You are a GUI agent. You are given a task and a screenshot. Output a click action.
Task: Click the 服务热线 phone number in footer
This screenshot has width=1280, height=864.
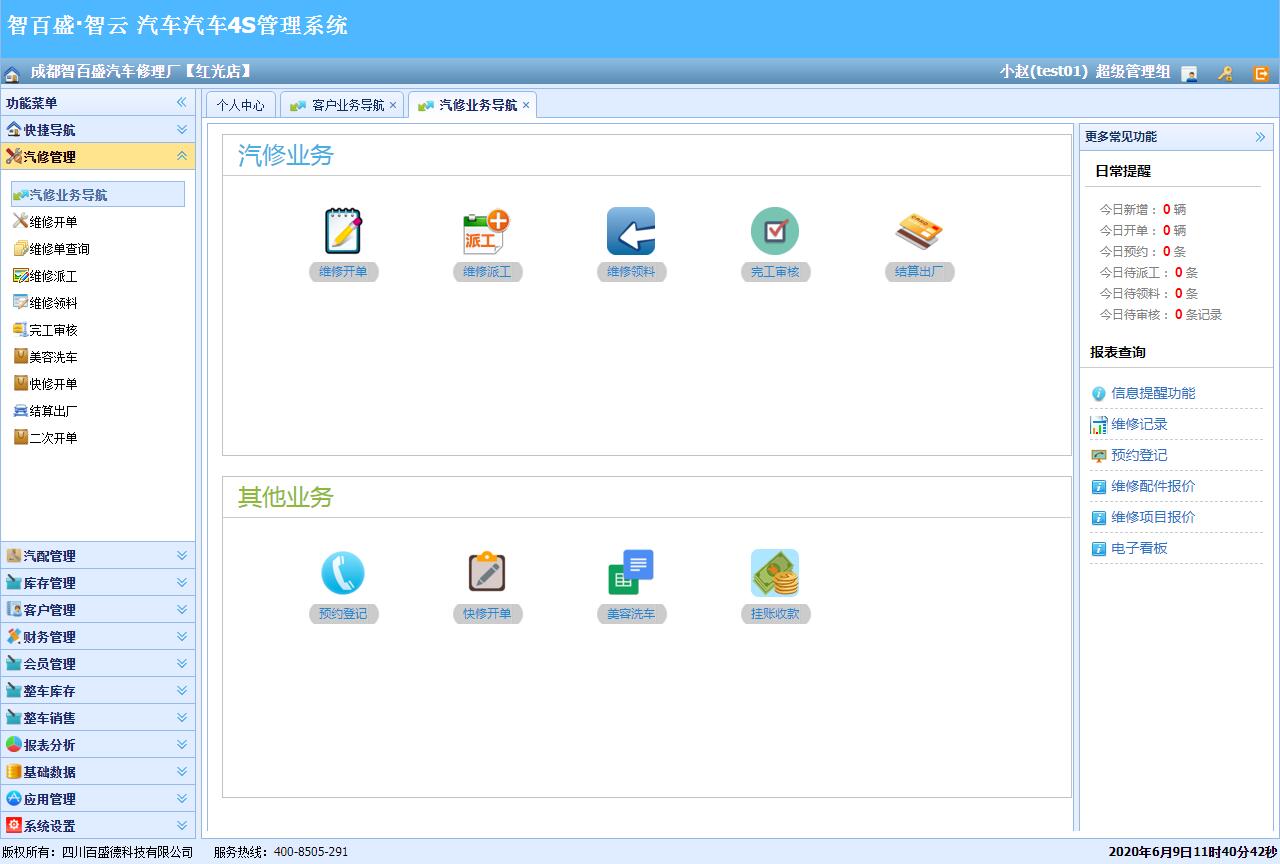pyautogui.click(x=311, y=852)
